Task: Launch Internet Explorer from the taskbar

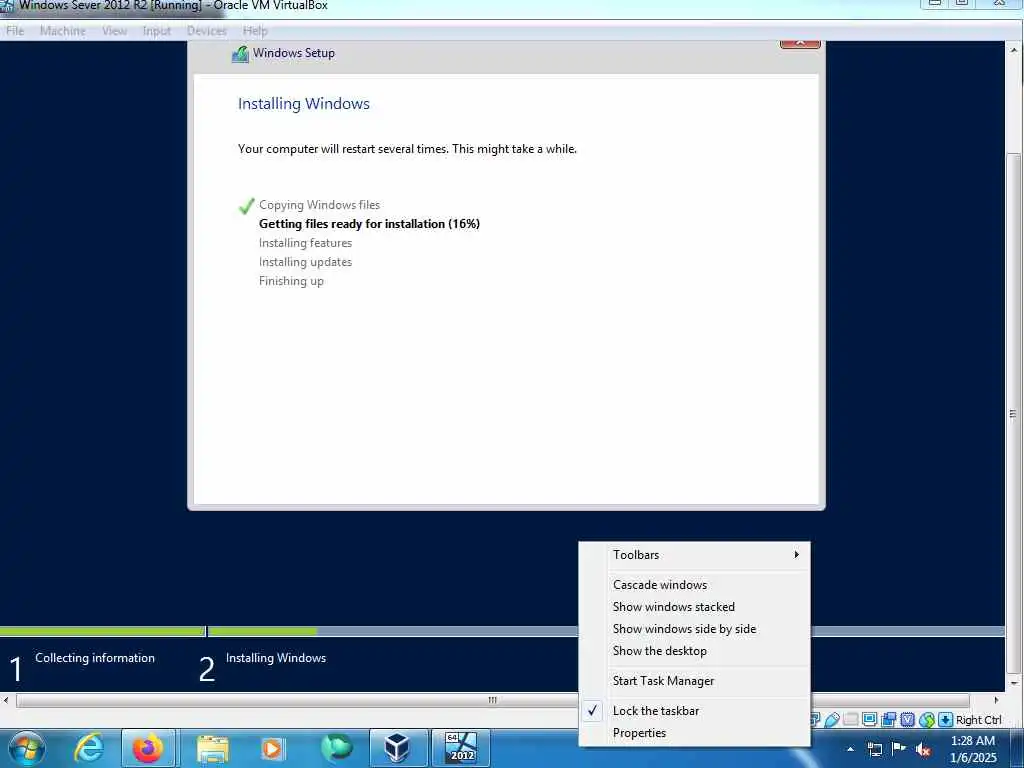Action: (88, 748)
